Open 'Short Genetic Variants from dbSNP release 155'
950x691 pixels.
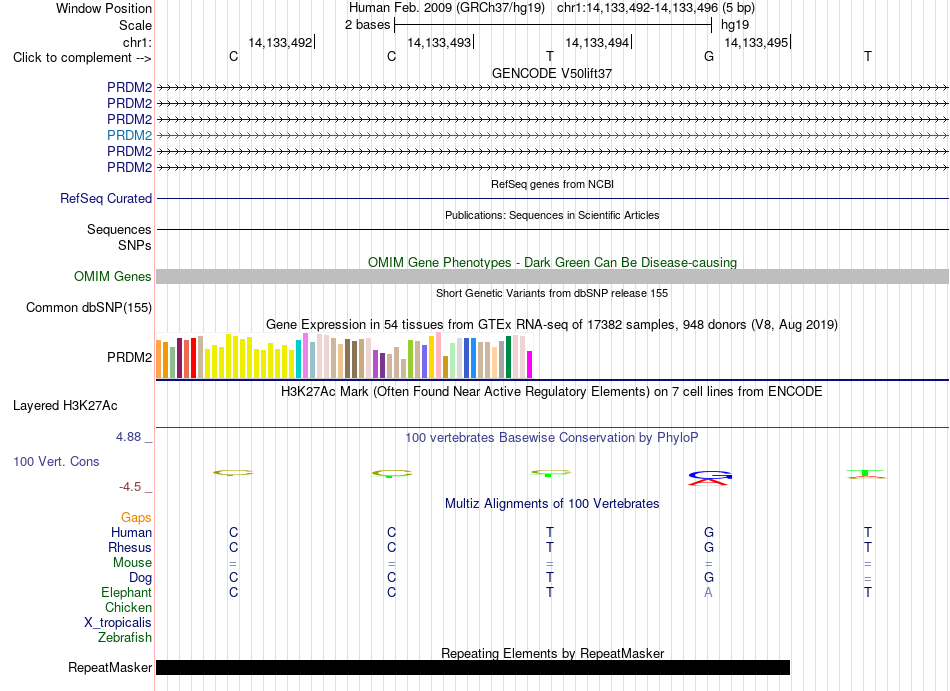(x=552, y=293)
